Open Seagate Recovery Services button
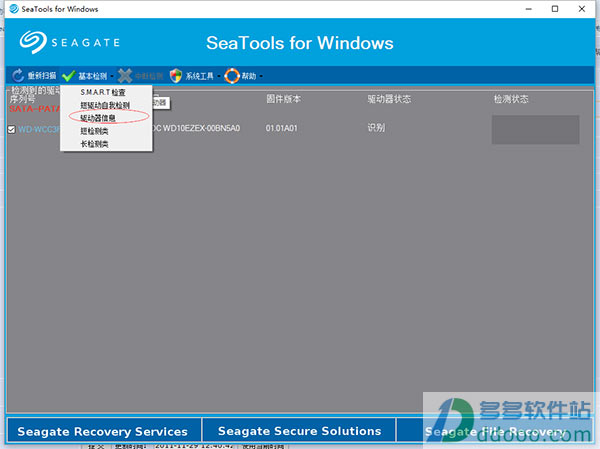 (x=103, y=431)
